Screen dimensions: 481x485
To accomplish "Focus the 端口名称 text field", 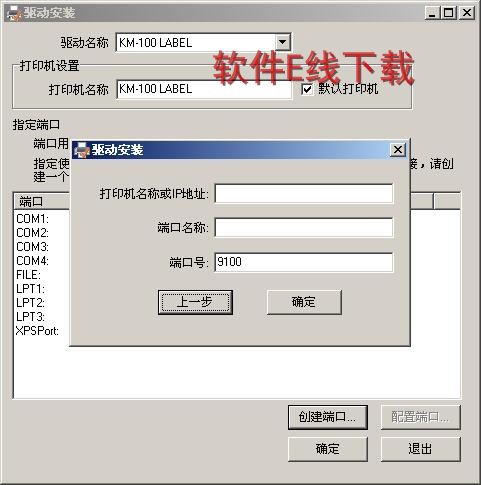I will coord(304,228).
